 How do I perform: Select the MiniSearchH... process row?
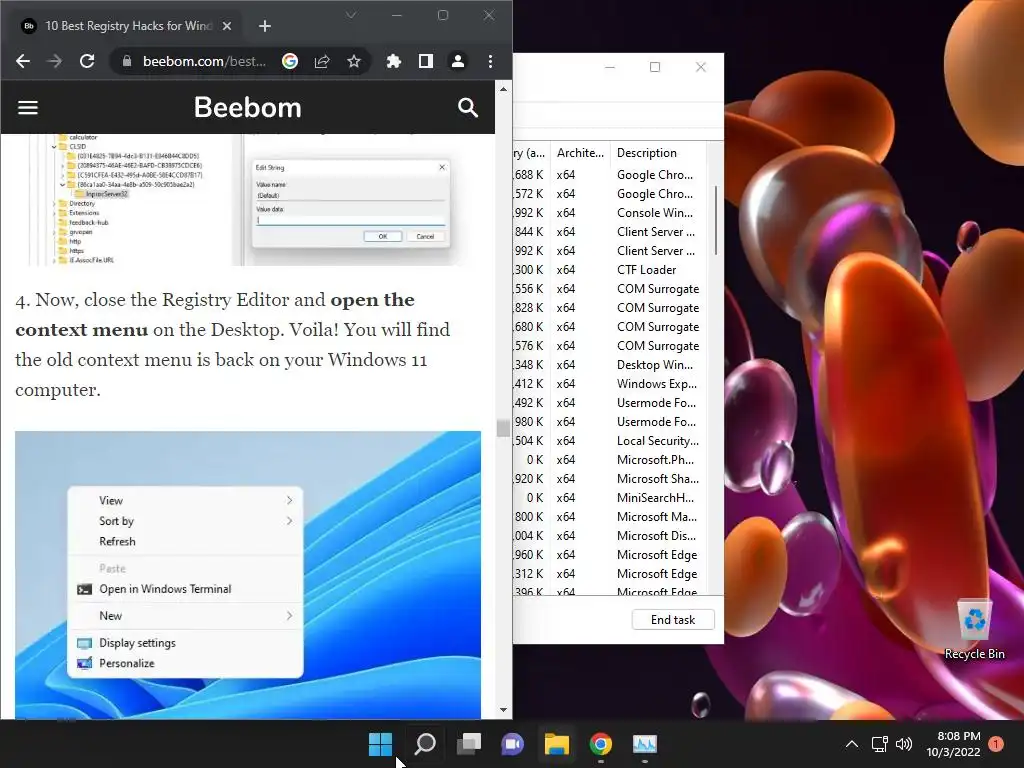[x=612, y=498]
